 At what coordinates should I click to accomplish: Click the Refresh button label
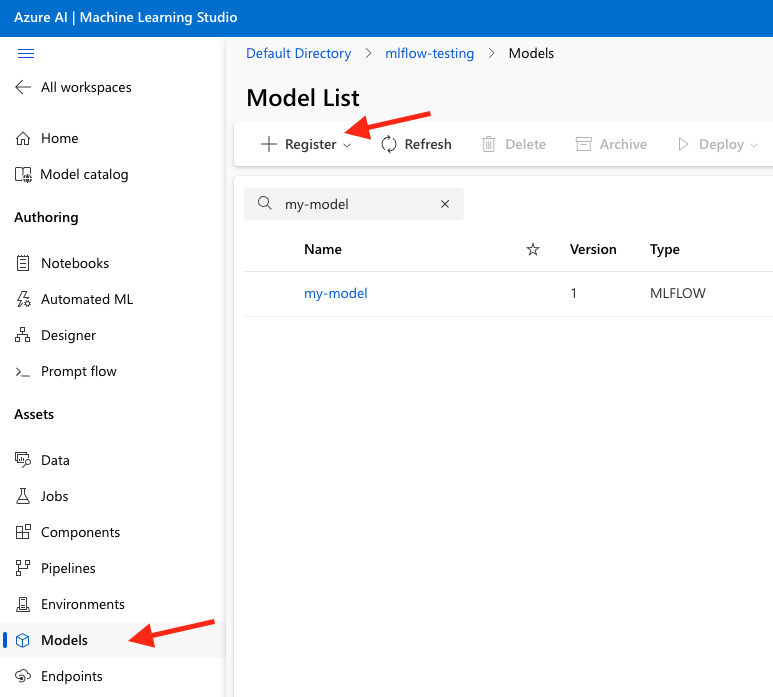(428, 144)
